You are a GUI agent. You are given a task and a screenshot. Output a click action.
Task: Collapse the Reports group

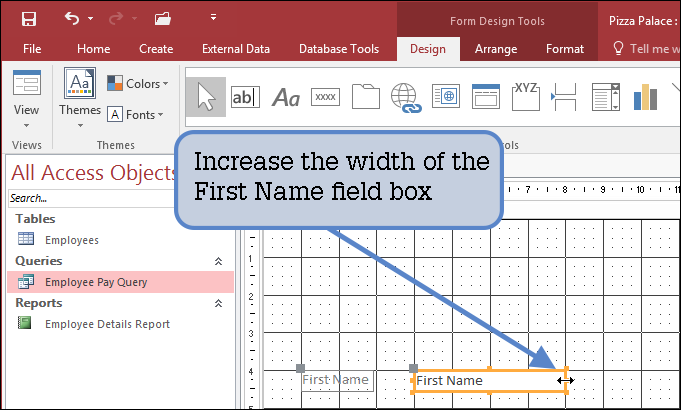[x=218, y=303]
